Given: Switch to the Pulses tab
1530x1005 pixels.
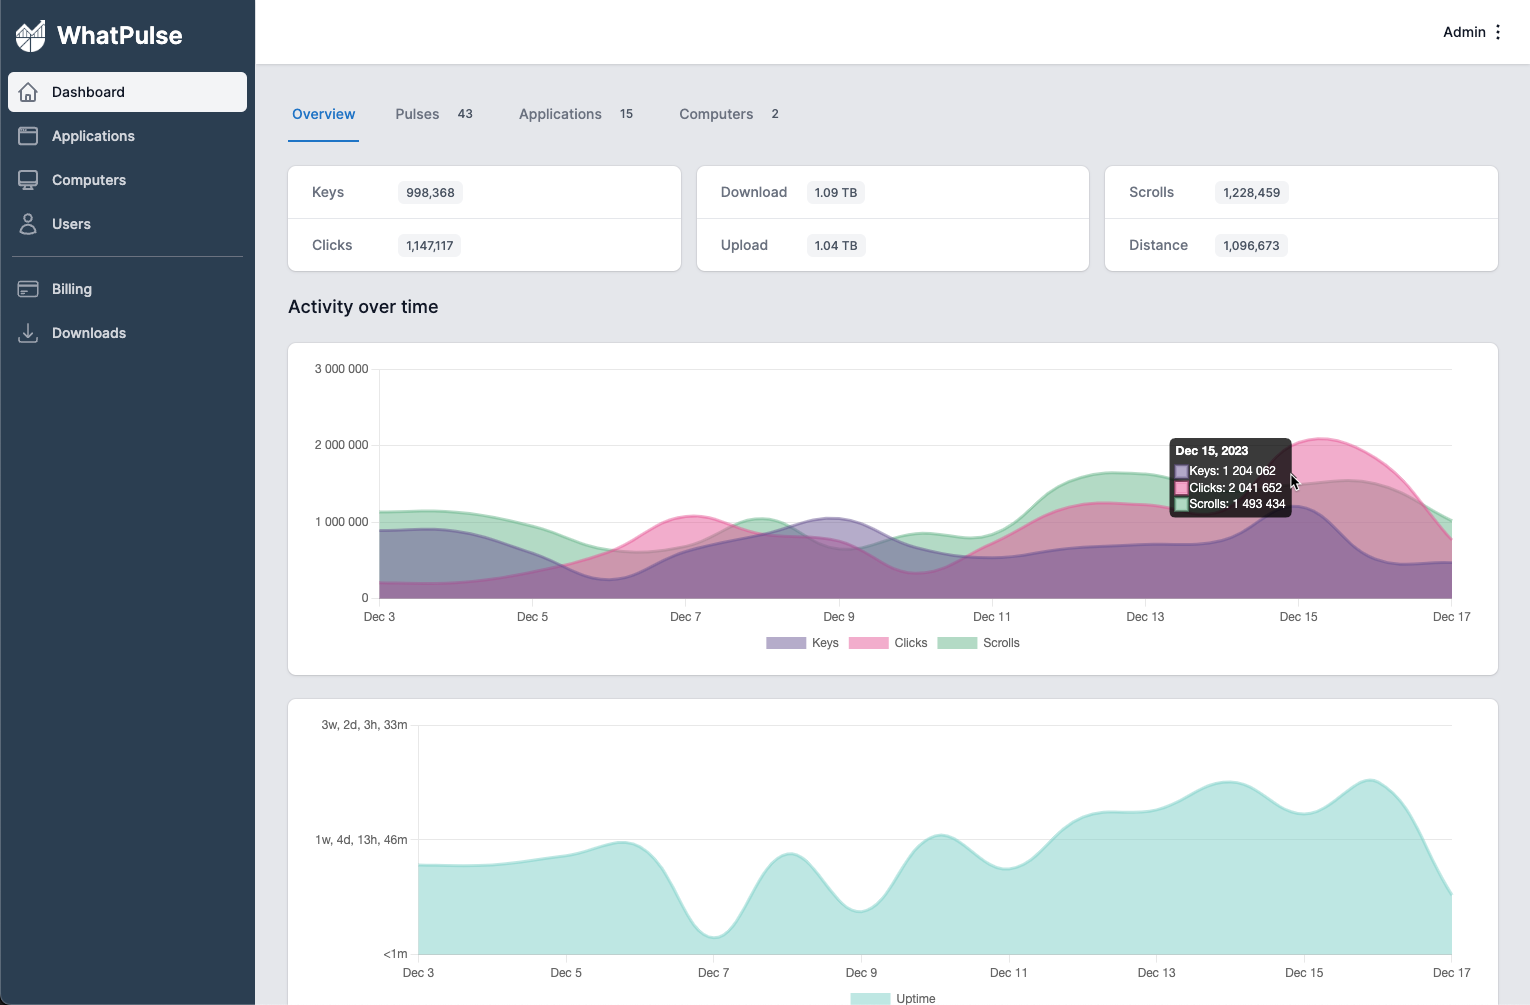Looking at the screenshot, I should pos(417,114).
